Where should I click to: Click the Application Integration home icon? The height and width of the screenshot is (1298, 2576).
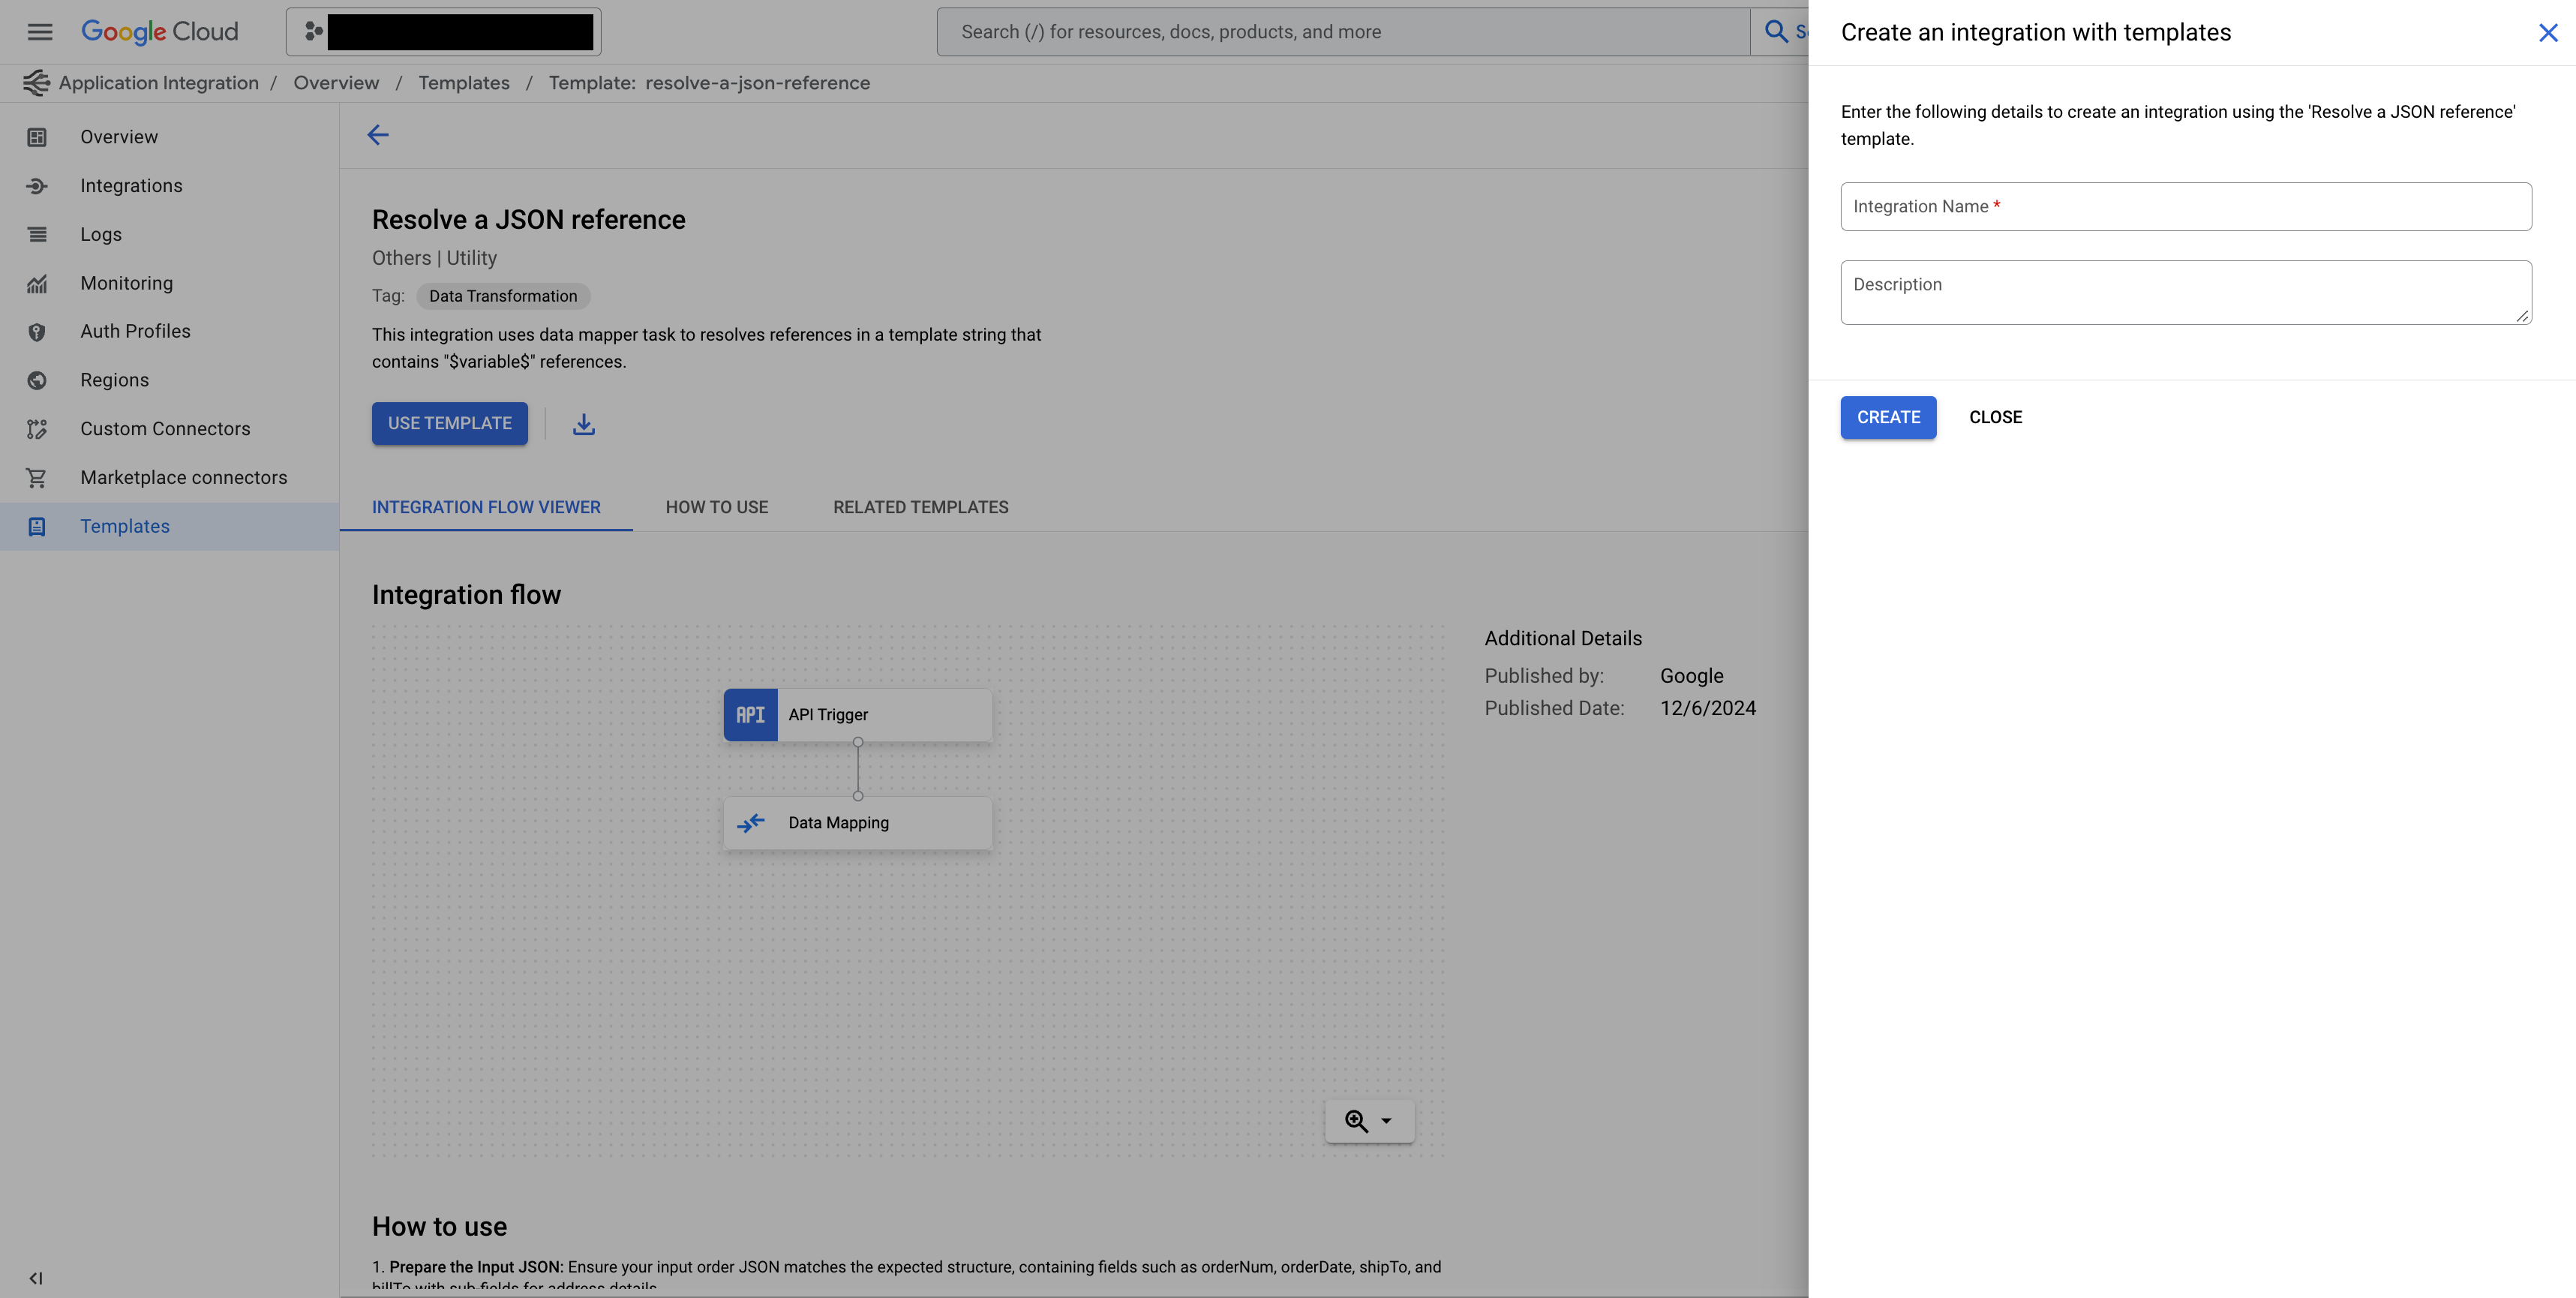click(33, 83)
